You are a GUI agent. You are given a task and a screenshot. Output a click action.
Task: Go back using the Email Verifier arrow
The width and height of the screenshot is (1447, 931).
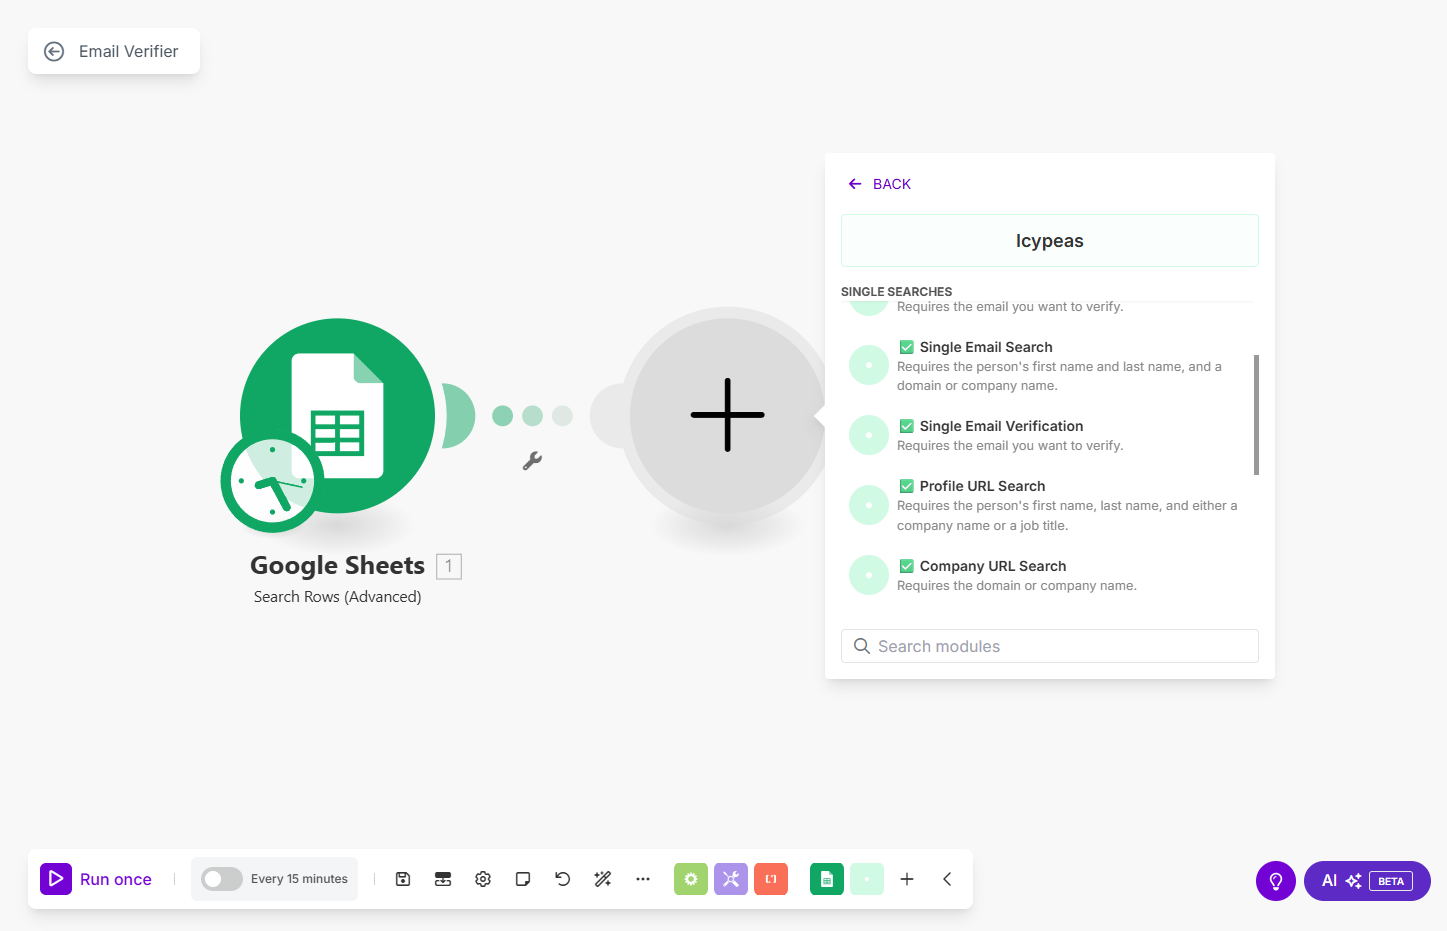[54, 51]
